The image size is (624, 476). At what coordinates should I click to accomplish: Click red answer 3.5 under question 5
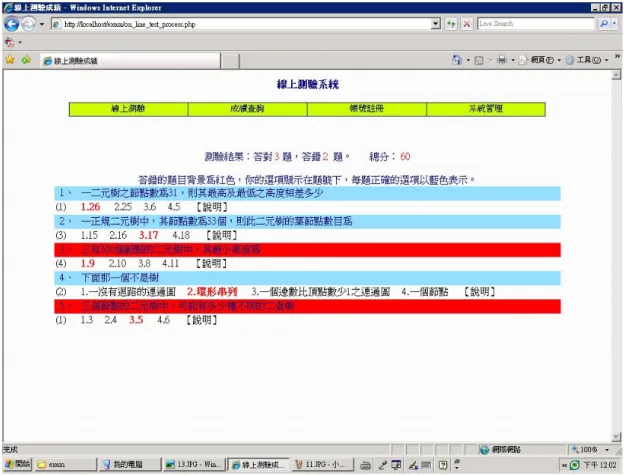(x=136, y=320)
